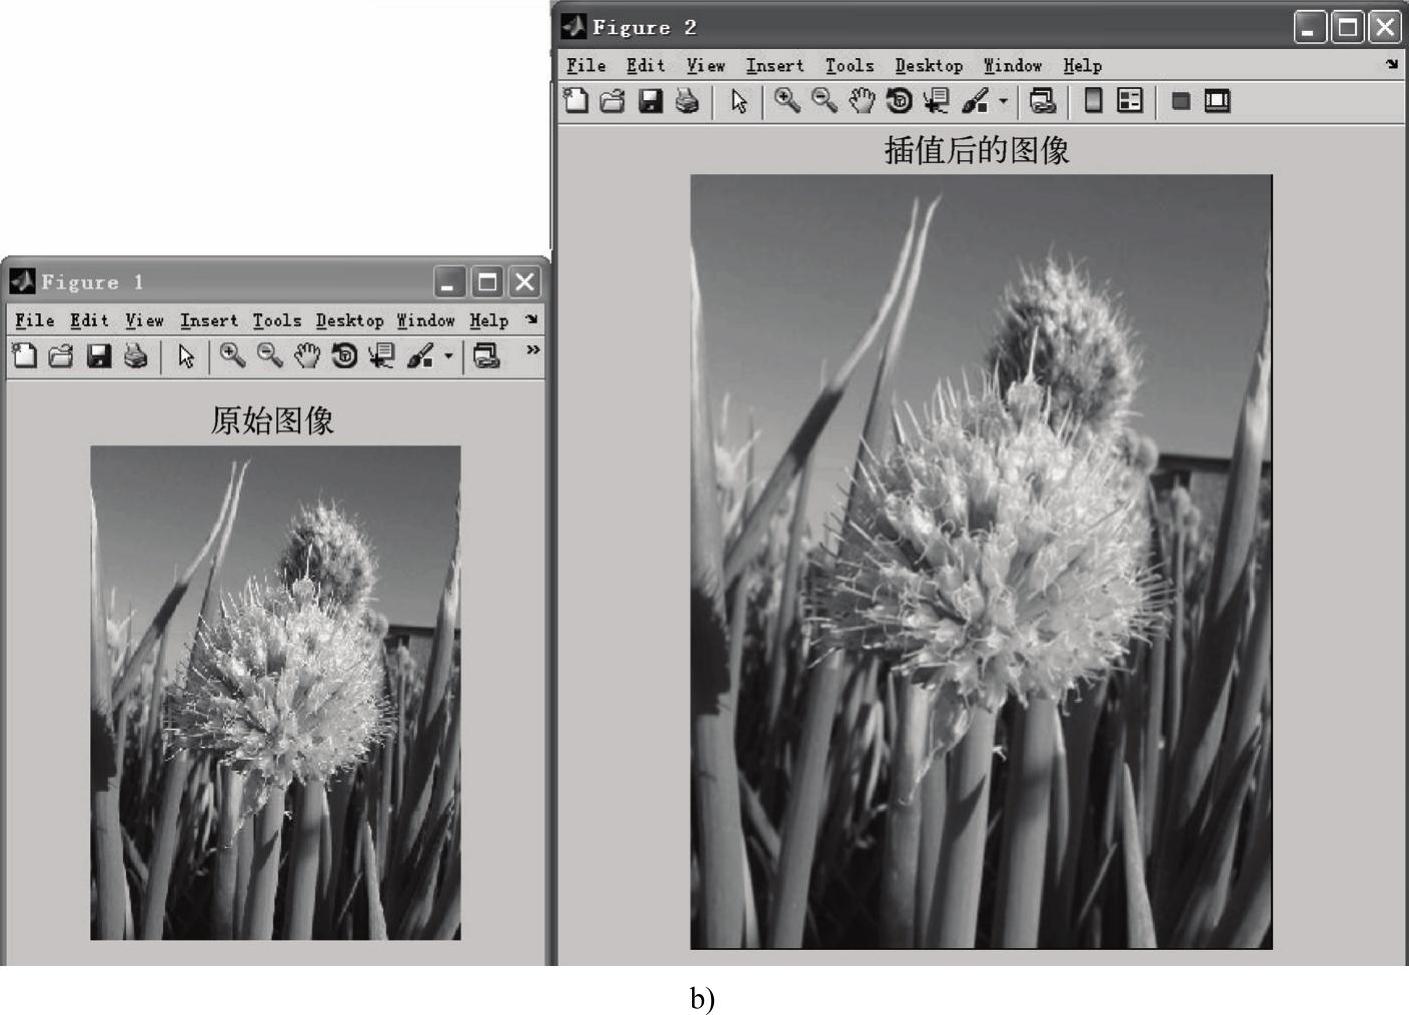Open Brush color dropdown arrow in Figure 1

(448, 355)
